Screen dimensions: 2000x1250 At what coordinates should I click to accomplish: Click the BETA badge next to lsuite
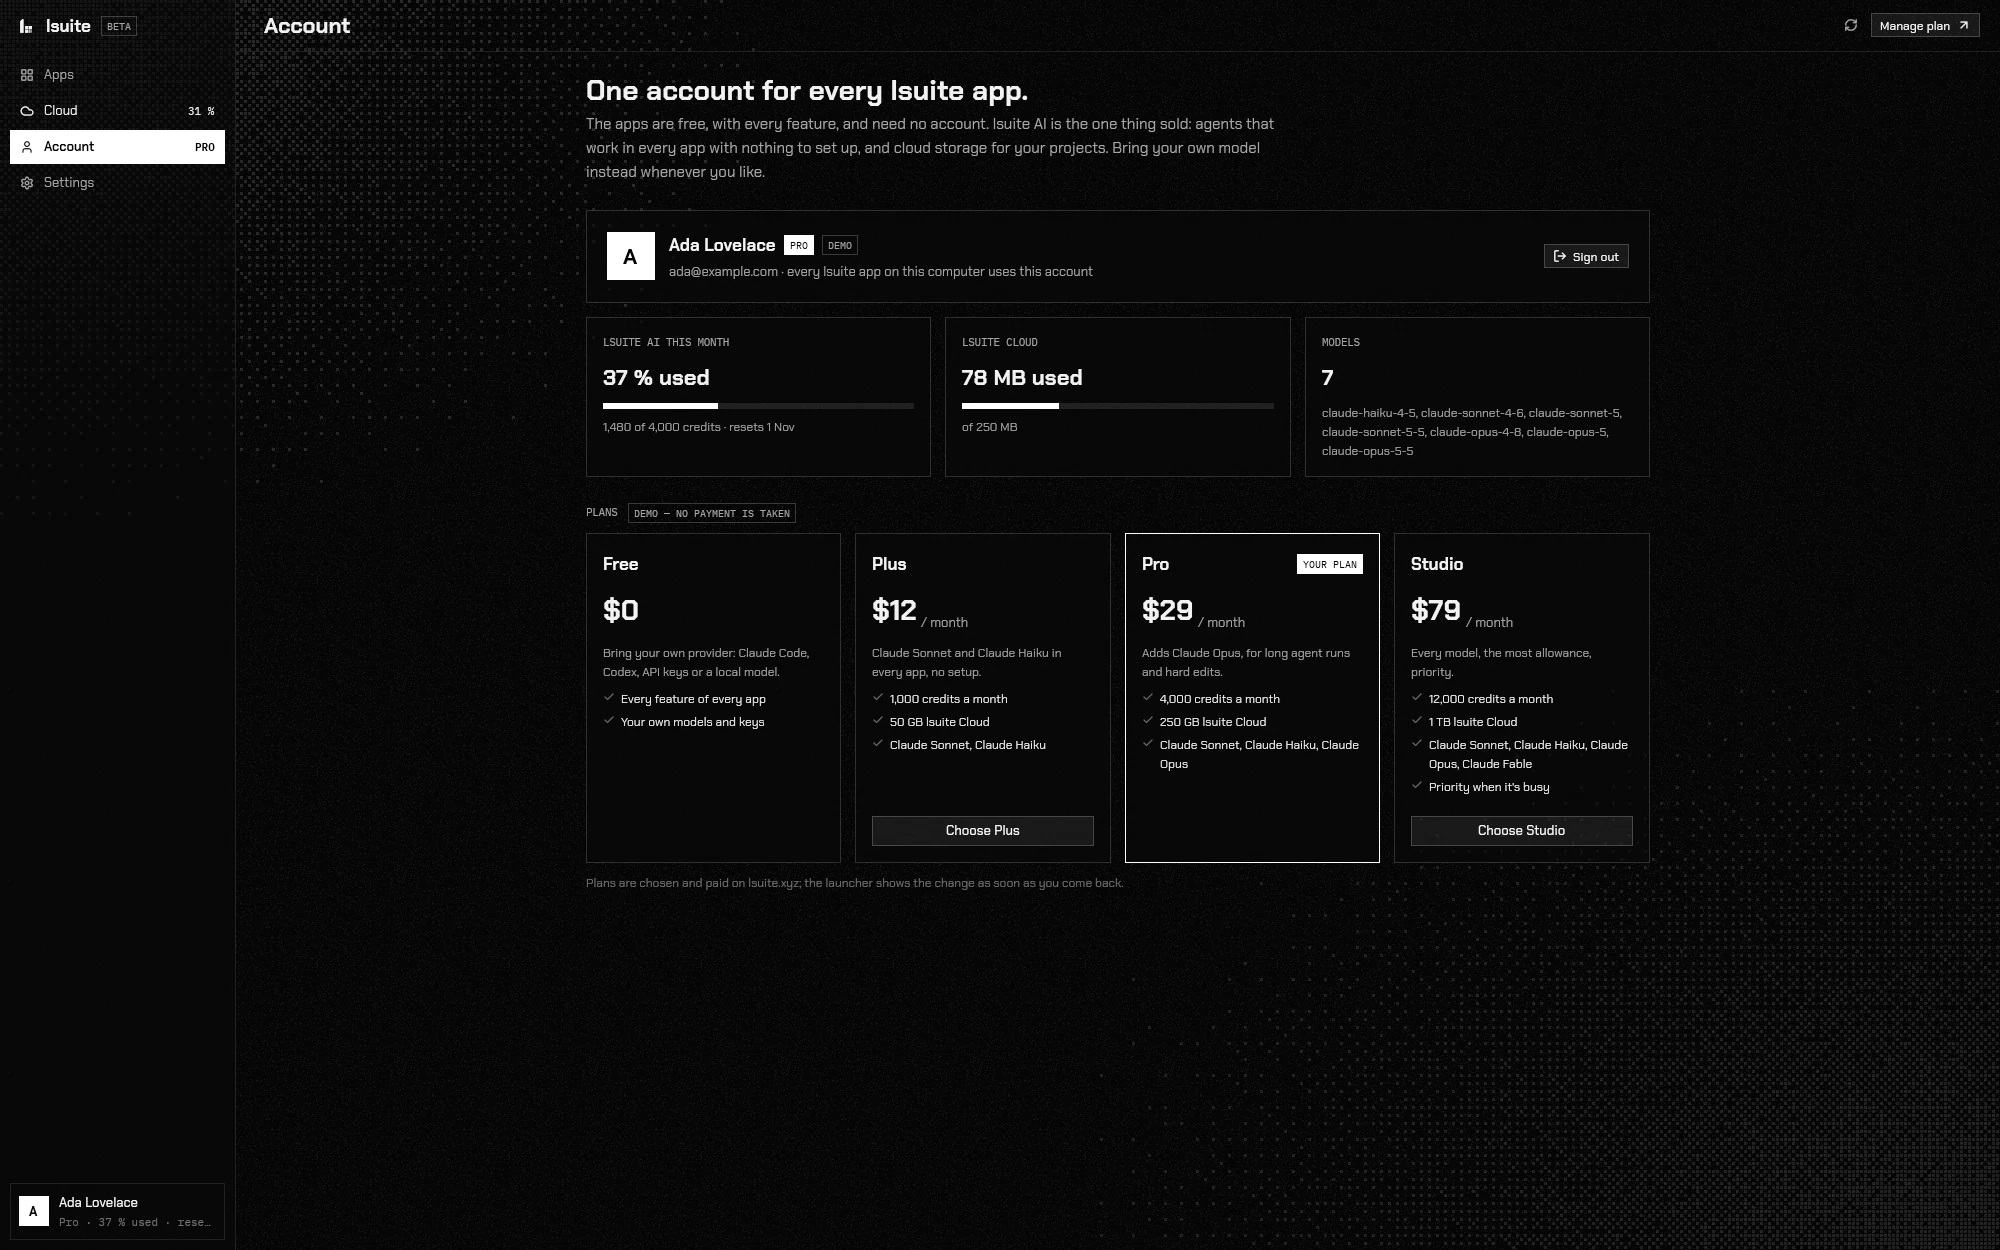pyautogui.click(x=119, y=27)
